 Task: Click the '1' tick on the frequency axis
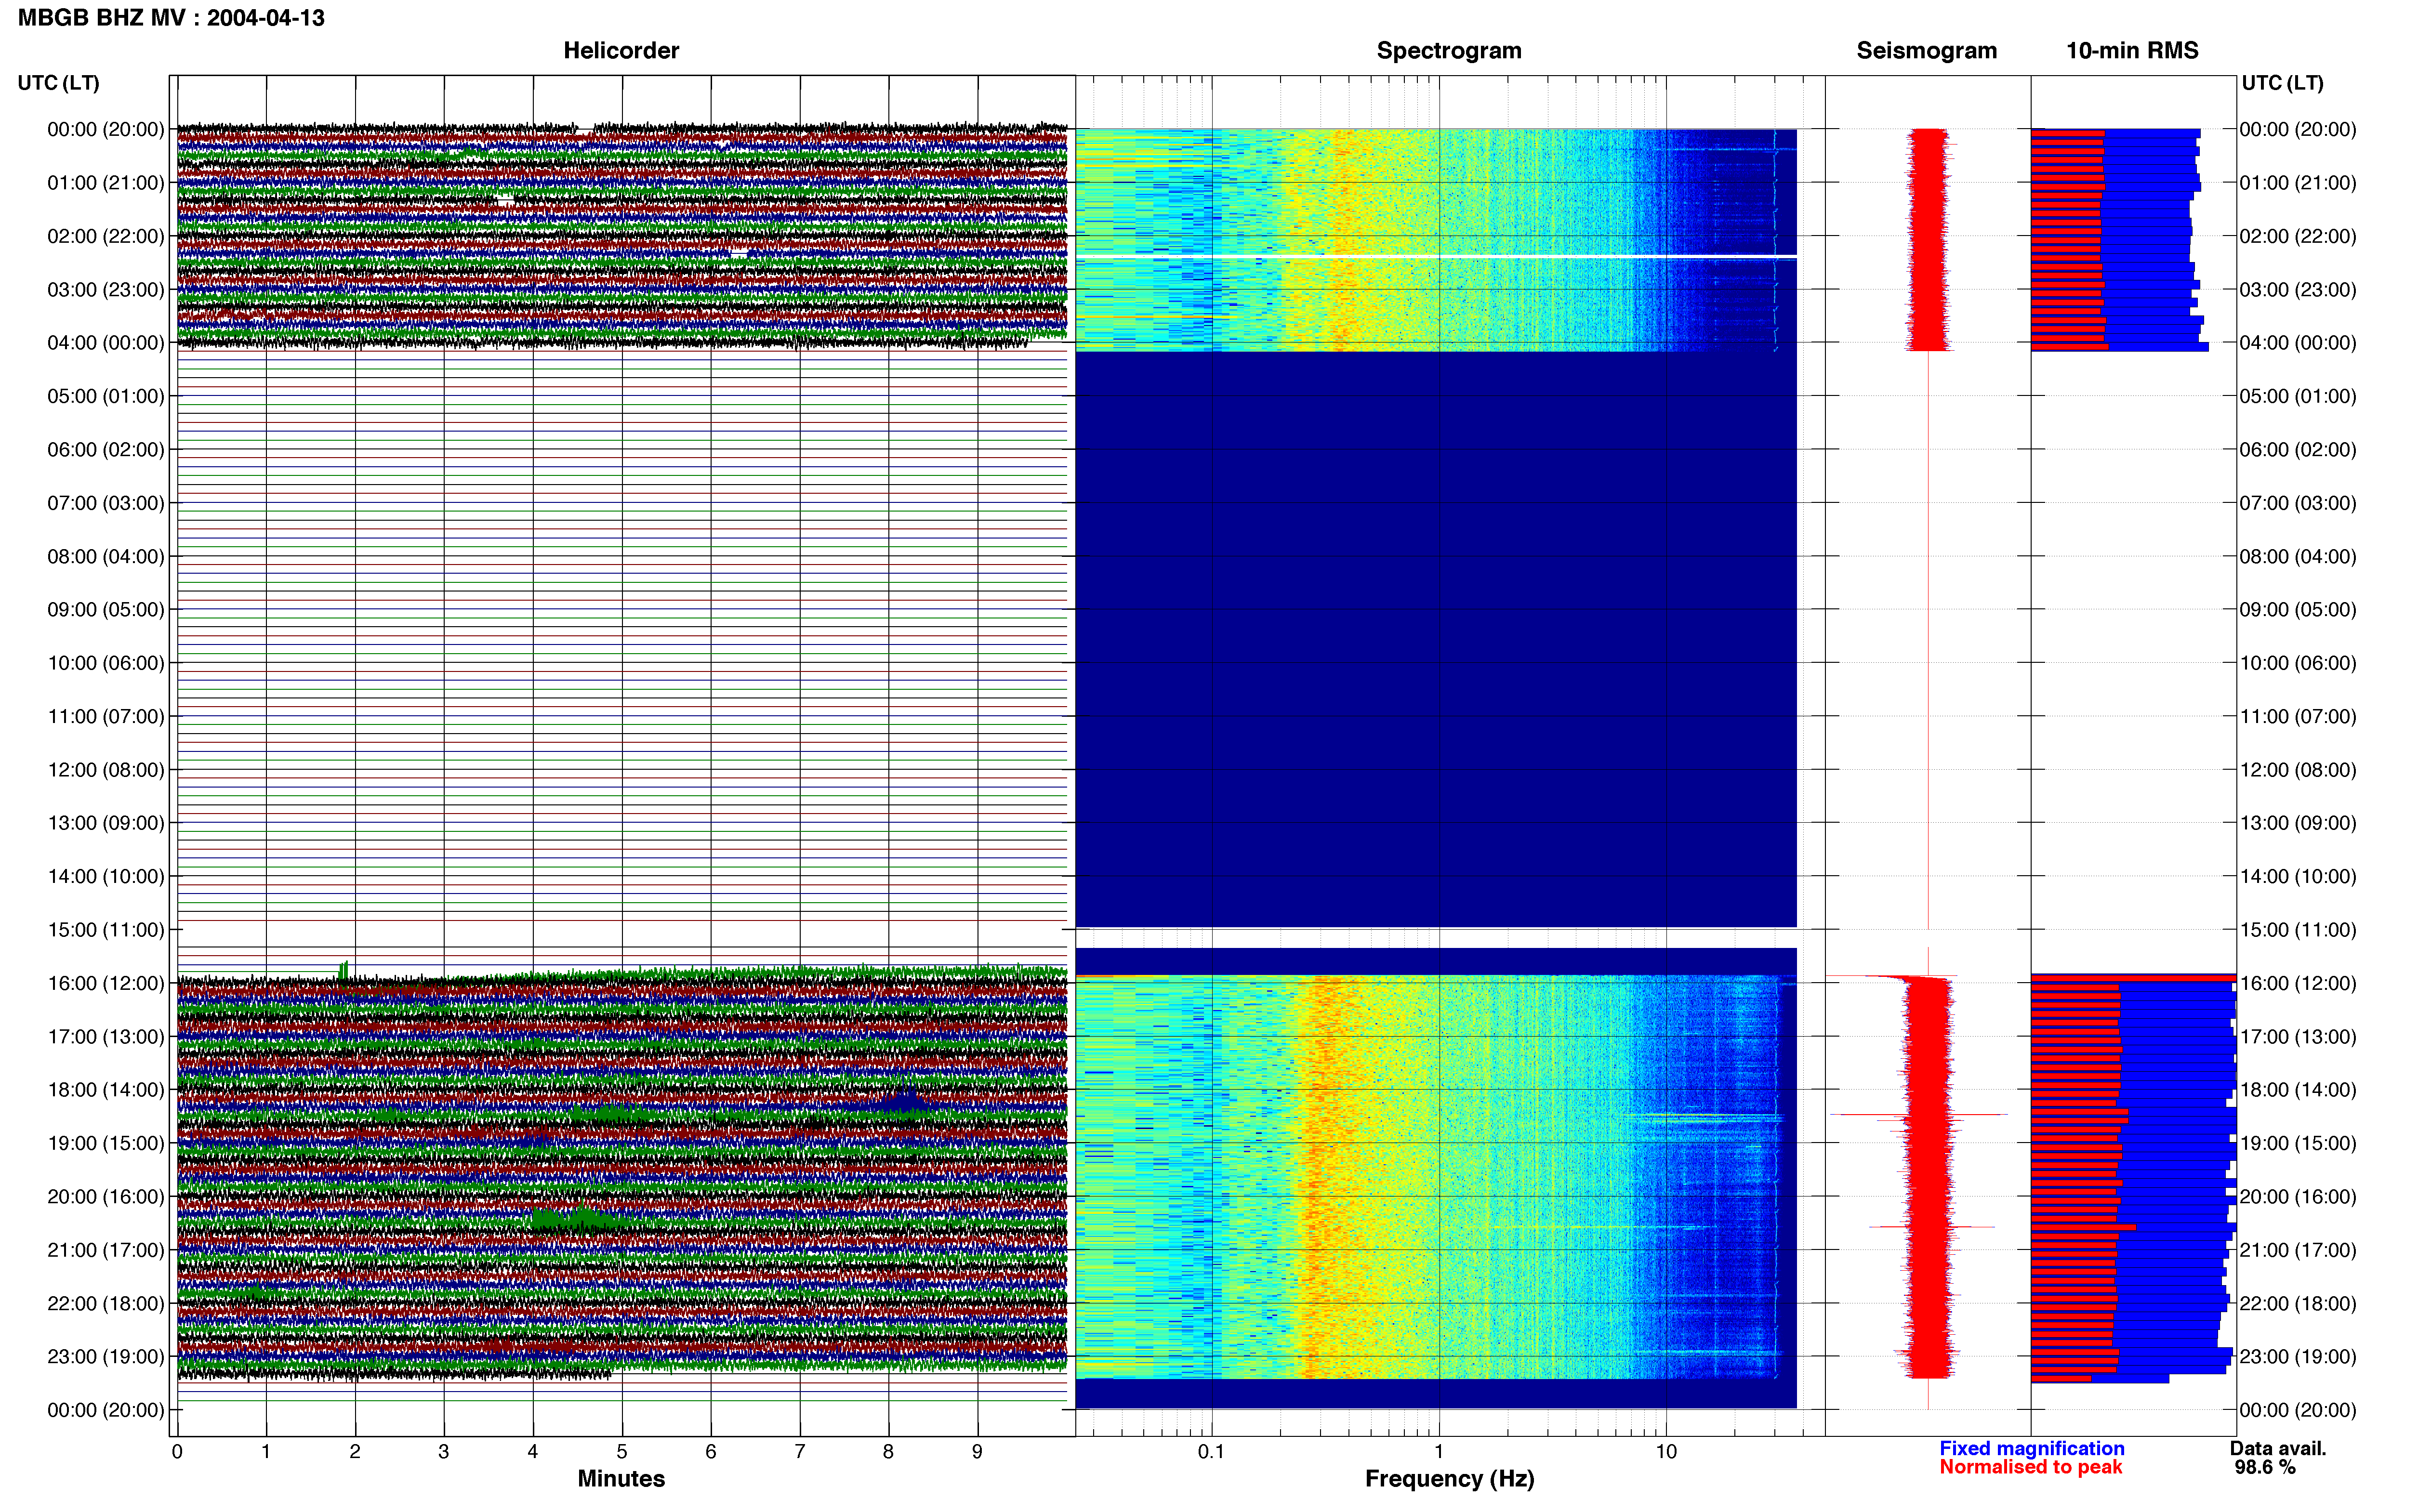pos(1439,1452)
